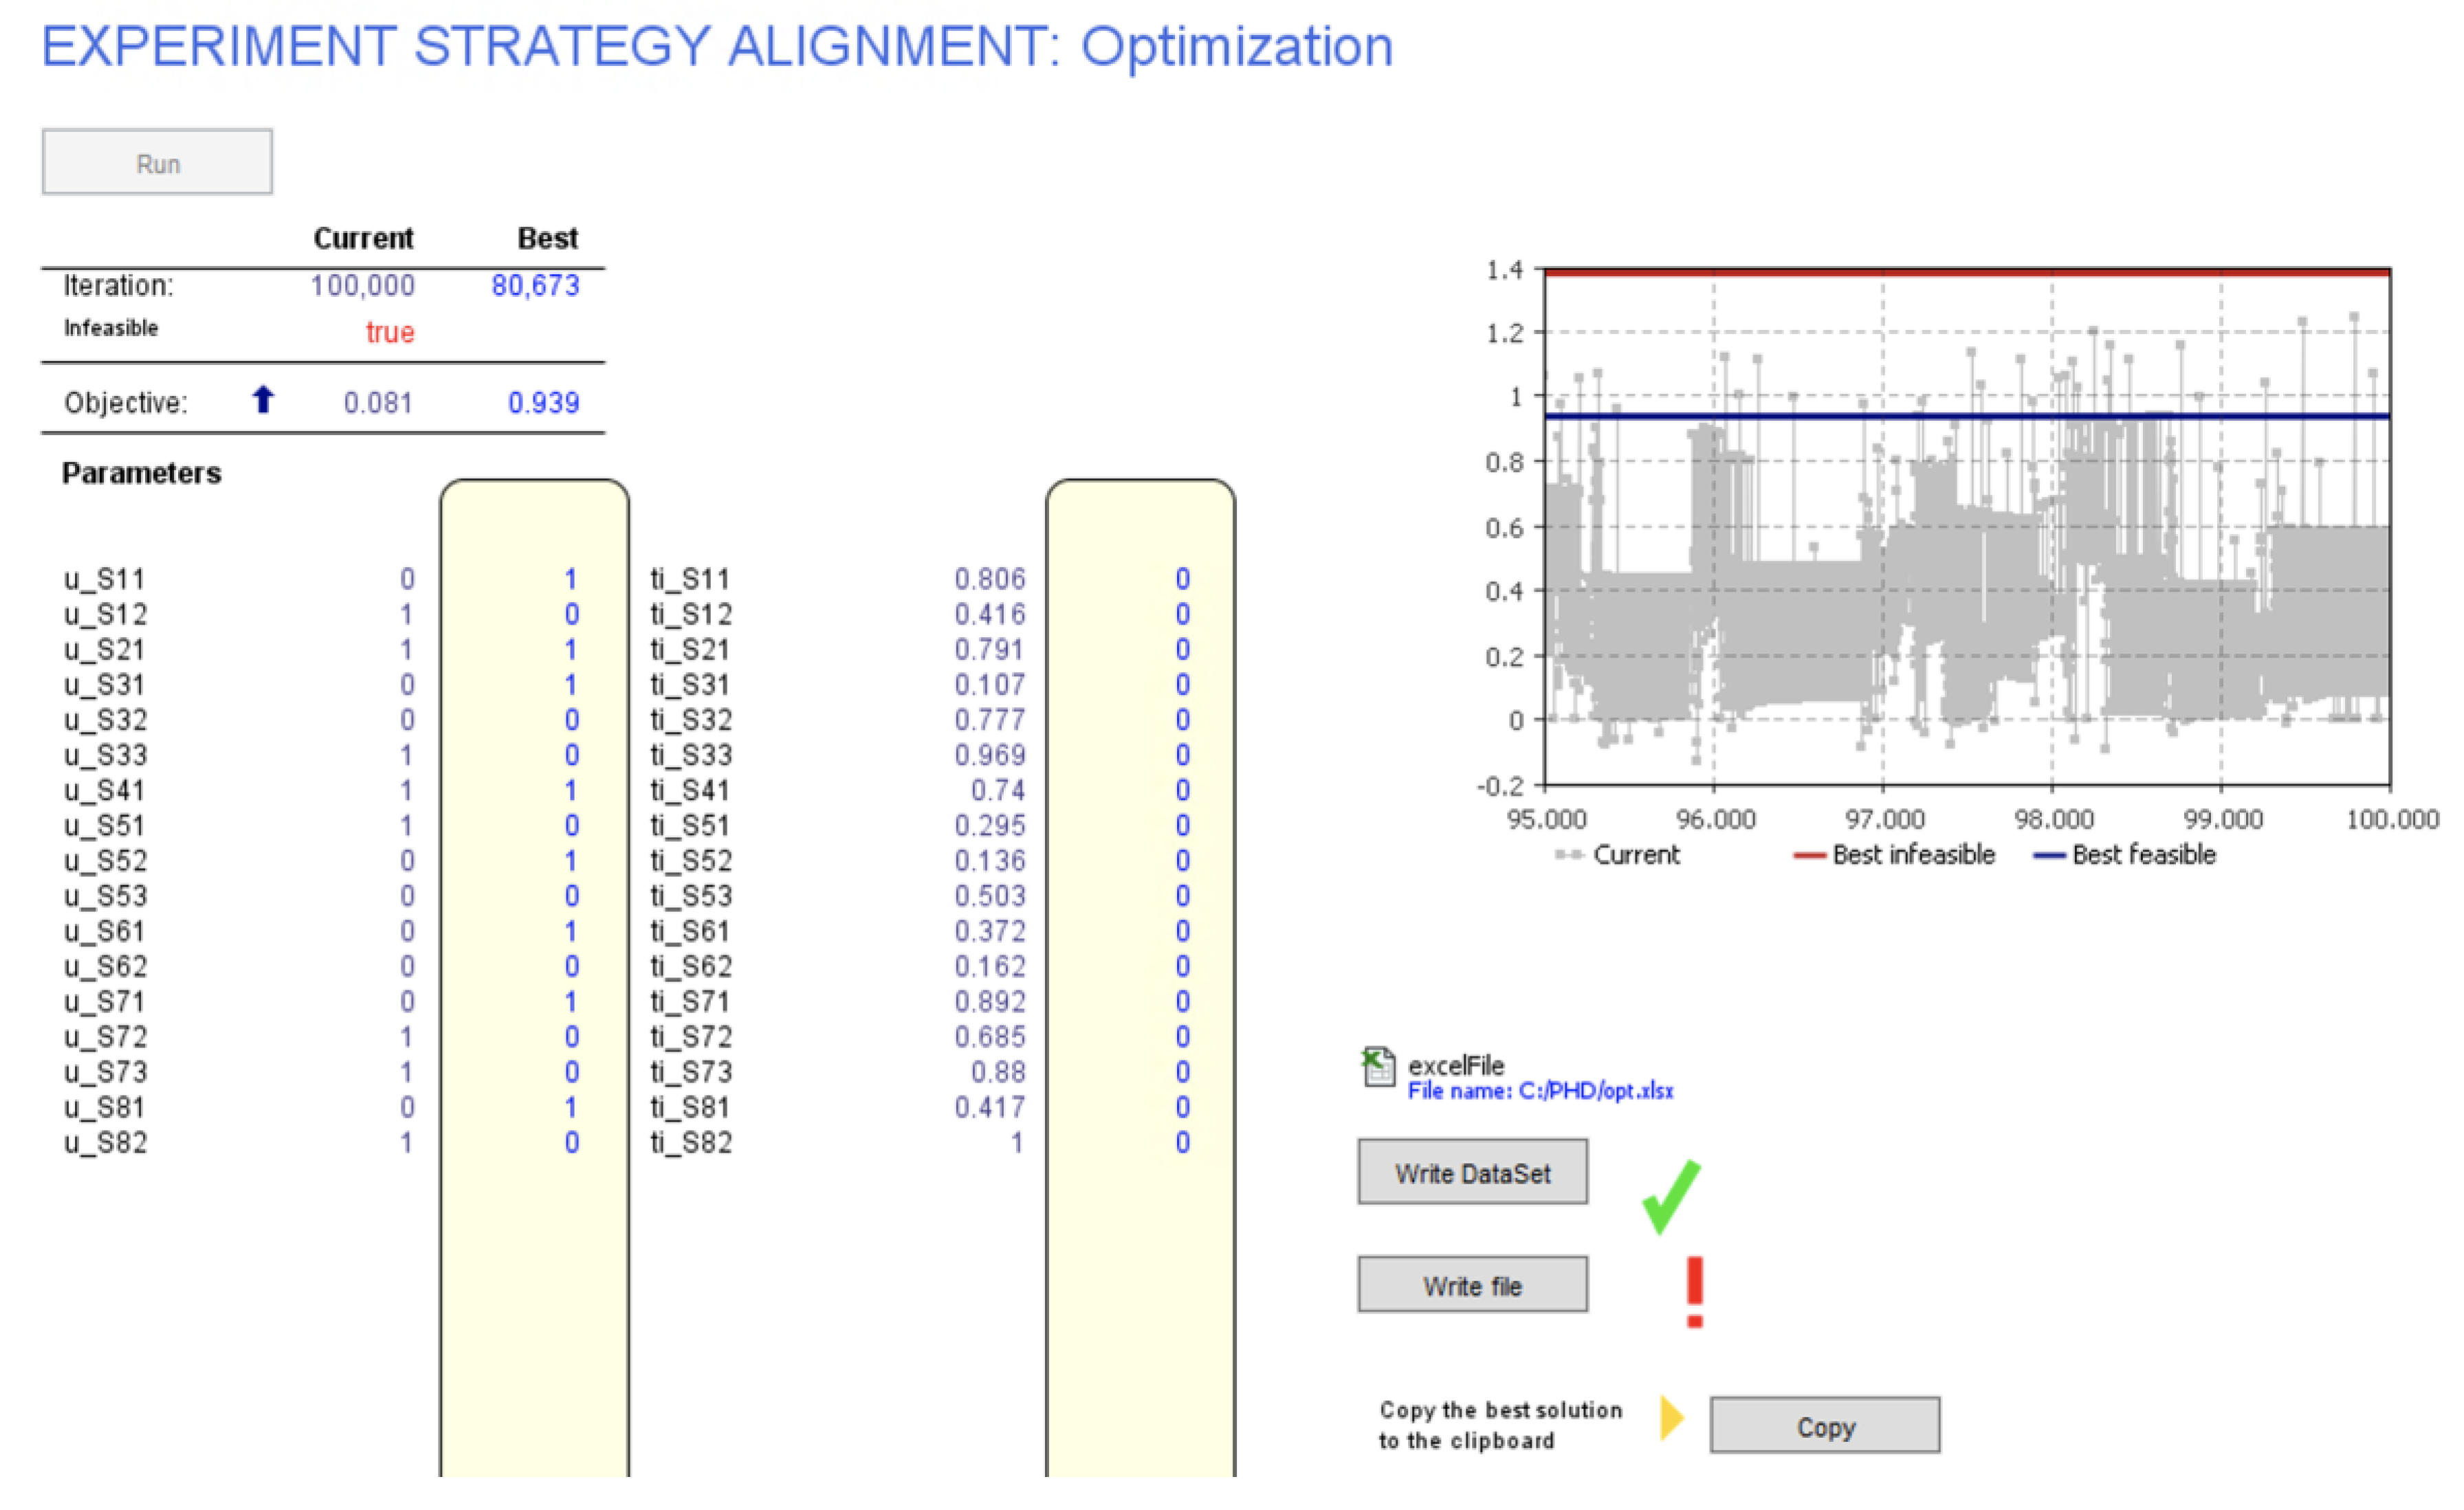Image resolution: width=2464 pixels, height=1510 pixels.
Task: Click the Write DataSet button
Action: point(1472,1172)
